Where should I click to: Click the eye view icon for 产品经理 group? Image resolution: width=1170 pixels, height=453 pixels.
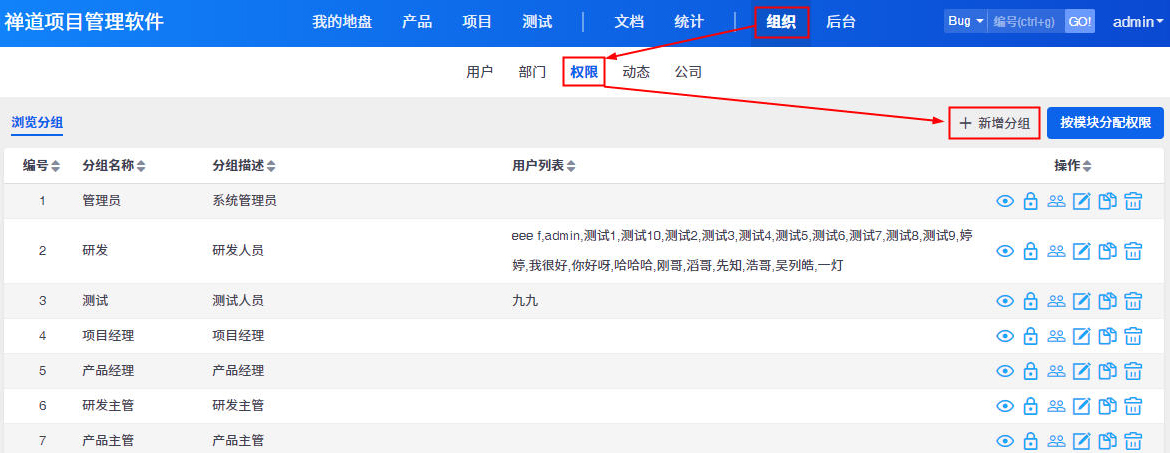(x=1005, y=371)
